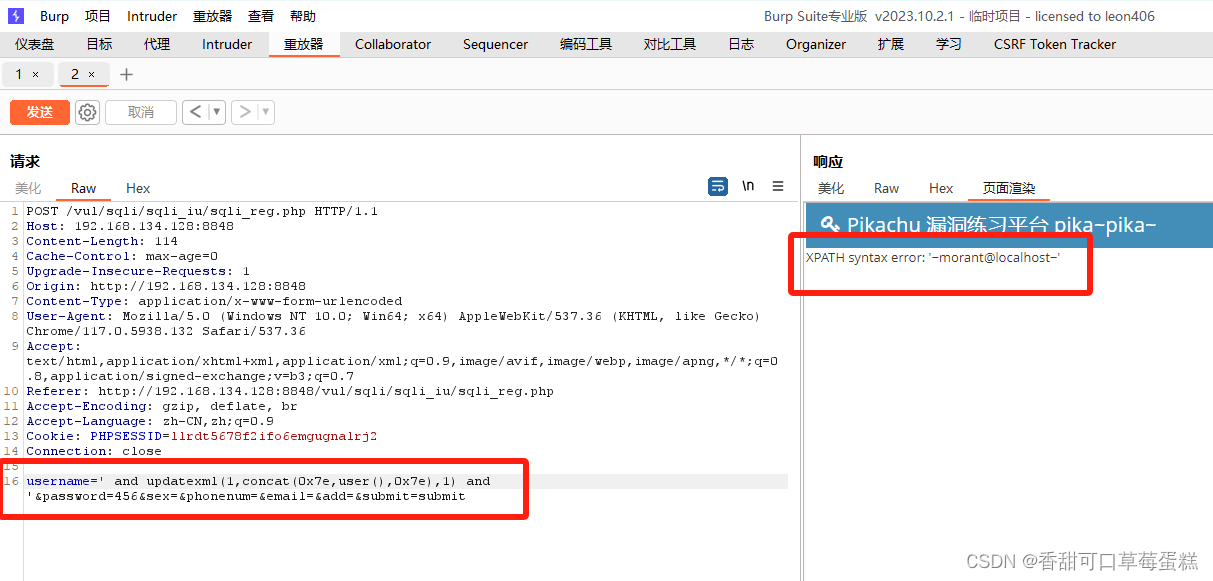Open request panel hamburger menu icon
The width and height of the screenshot is (1213, 581).
click(778, 187)
